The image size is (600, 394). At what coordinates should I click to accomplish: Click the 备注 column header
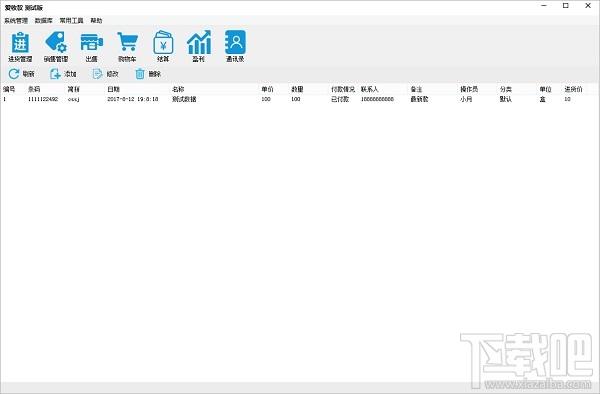416,89
